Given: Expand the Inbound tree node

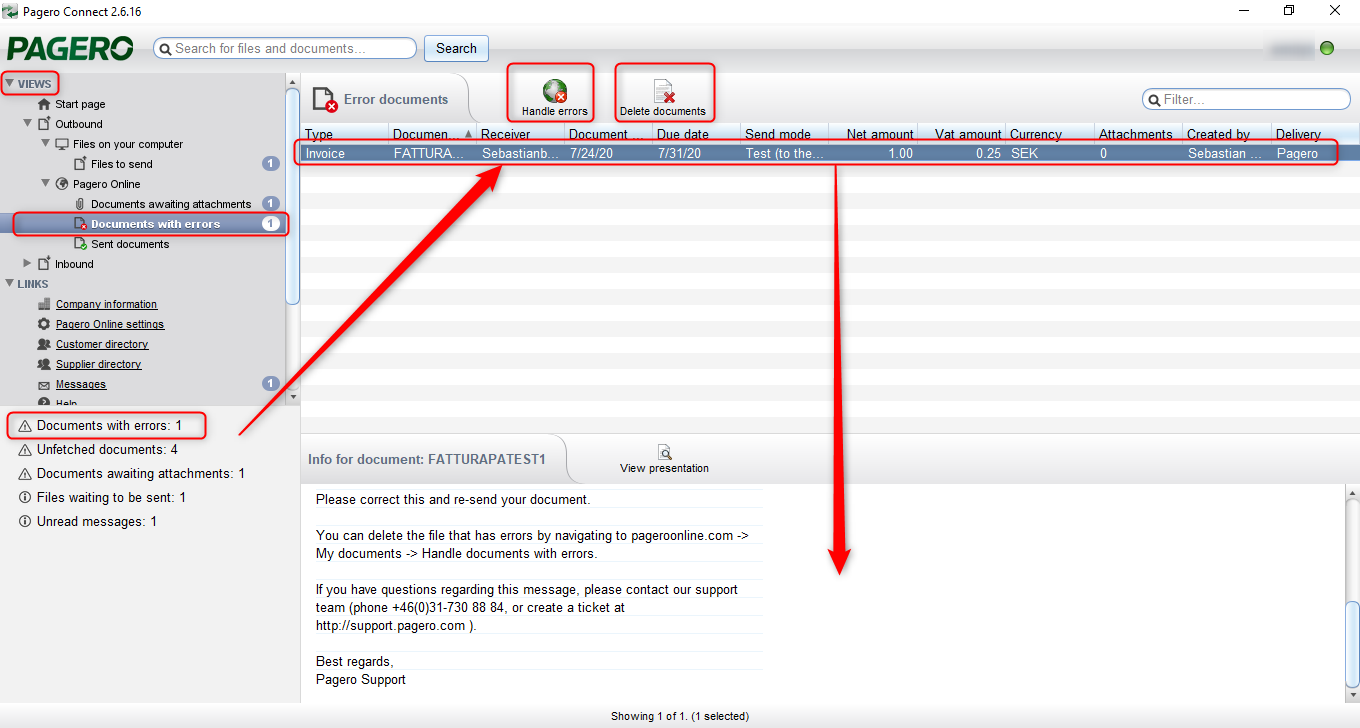Looking at the screenshot, I should 28,264.
